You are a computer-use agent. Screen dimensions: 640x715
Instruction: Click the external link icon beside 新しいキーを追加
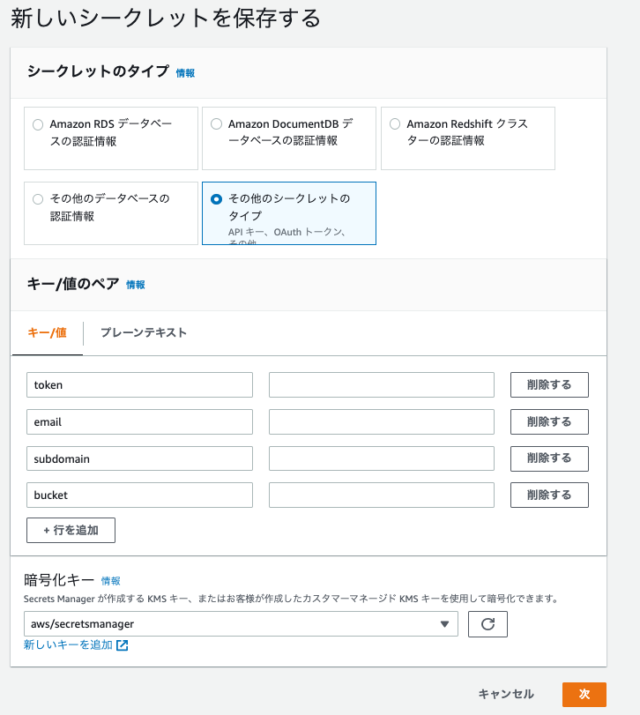click(122, 645)
